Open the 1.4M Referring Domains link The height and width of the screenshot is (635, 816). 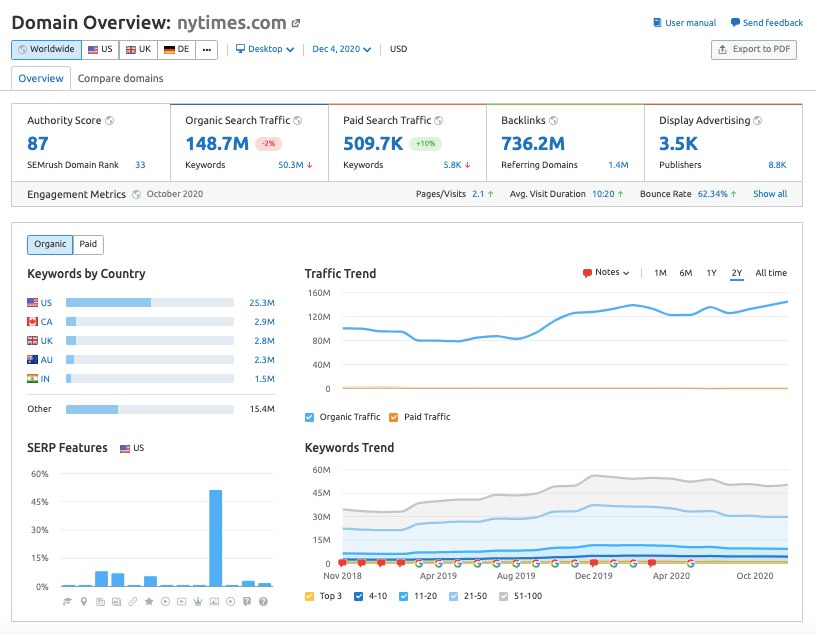coord(618,165)
